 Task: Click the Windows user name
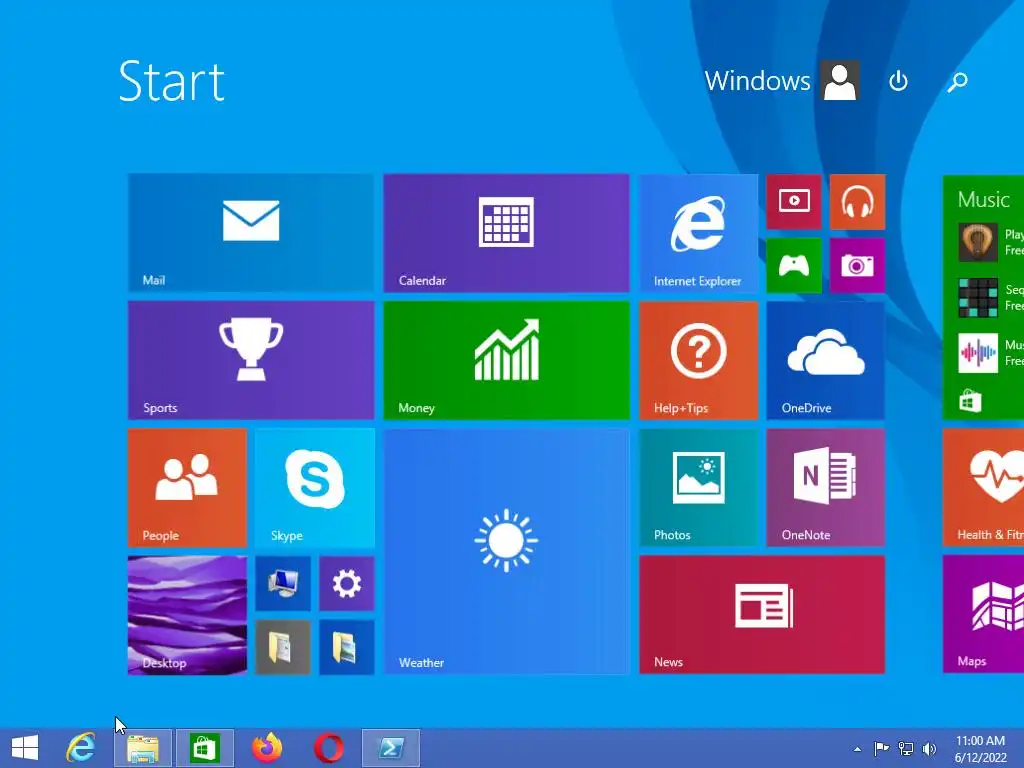tap(757, 81)
